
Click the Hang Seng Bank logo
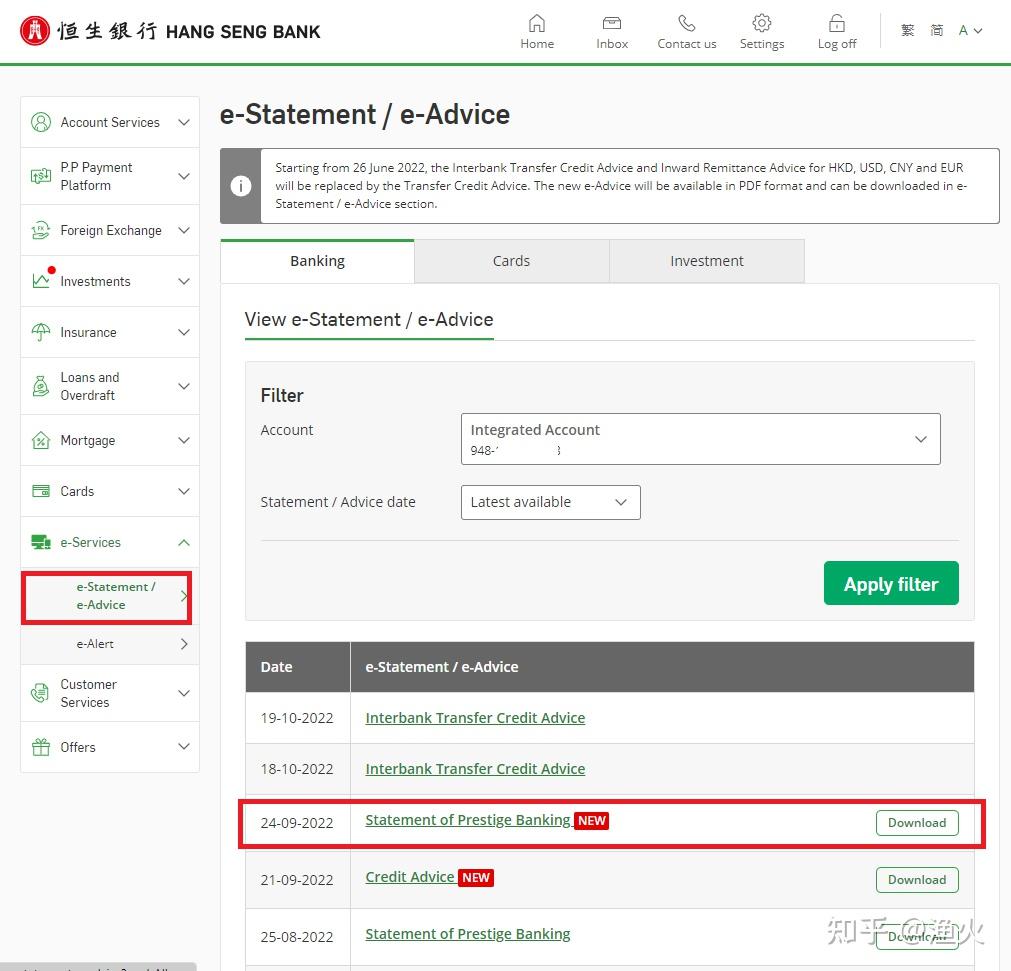pos(170,31)
